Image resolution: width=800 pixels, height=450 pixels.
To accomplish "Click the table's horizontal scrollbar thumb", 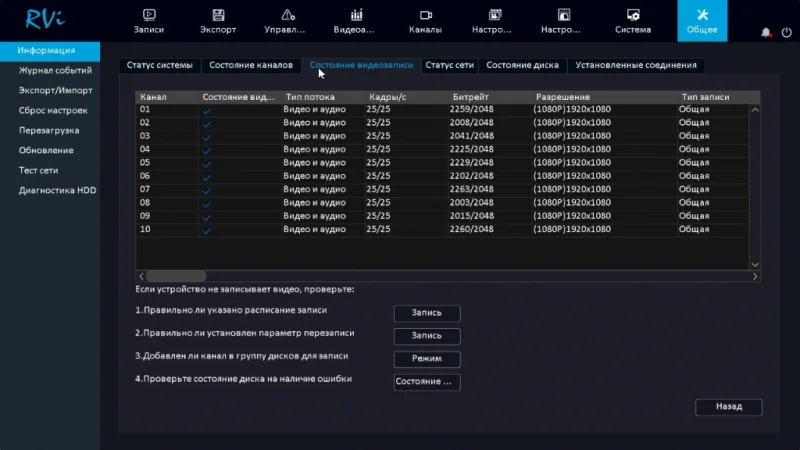I will (x=176, y=276).
